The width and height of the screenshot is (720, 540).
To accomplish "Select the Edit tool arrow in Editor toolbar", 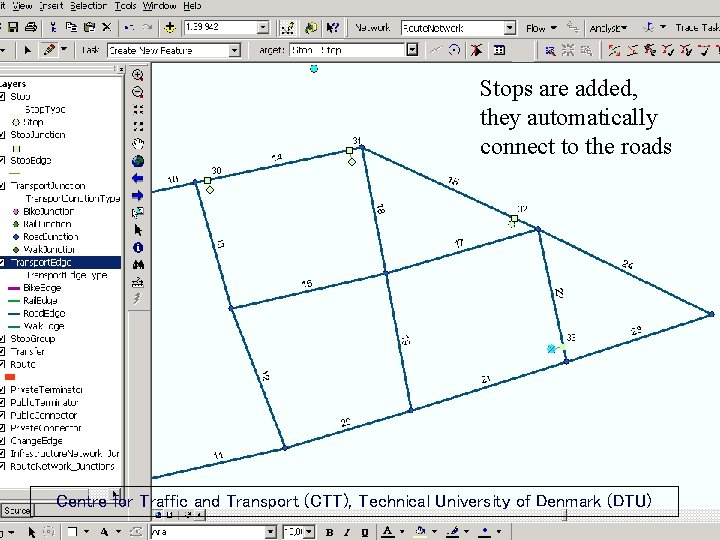I will tap(28, 50).
